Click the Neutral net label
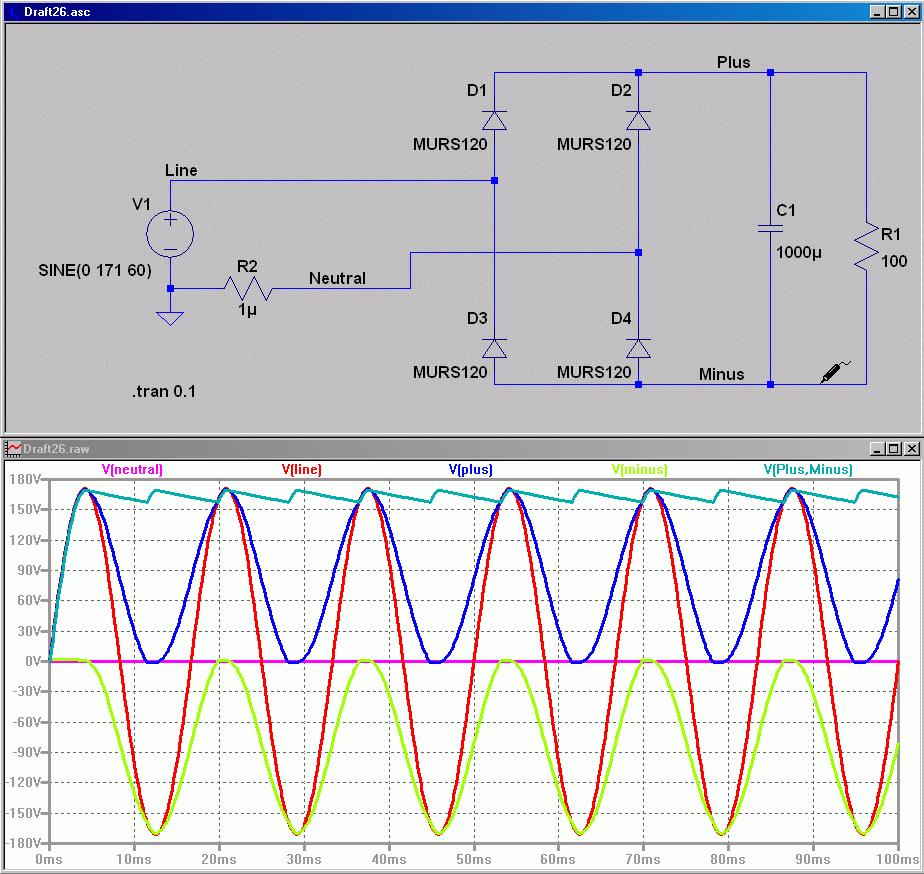 (337, 278)
